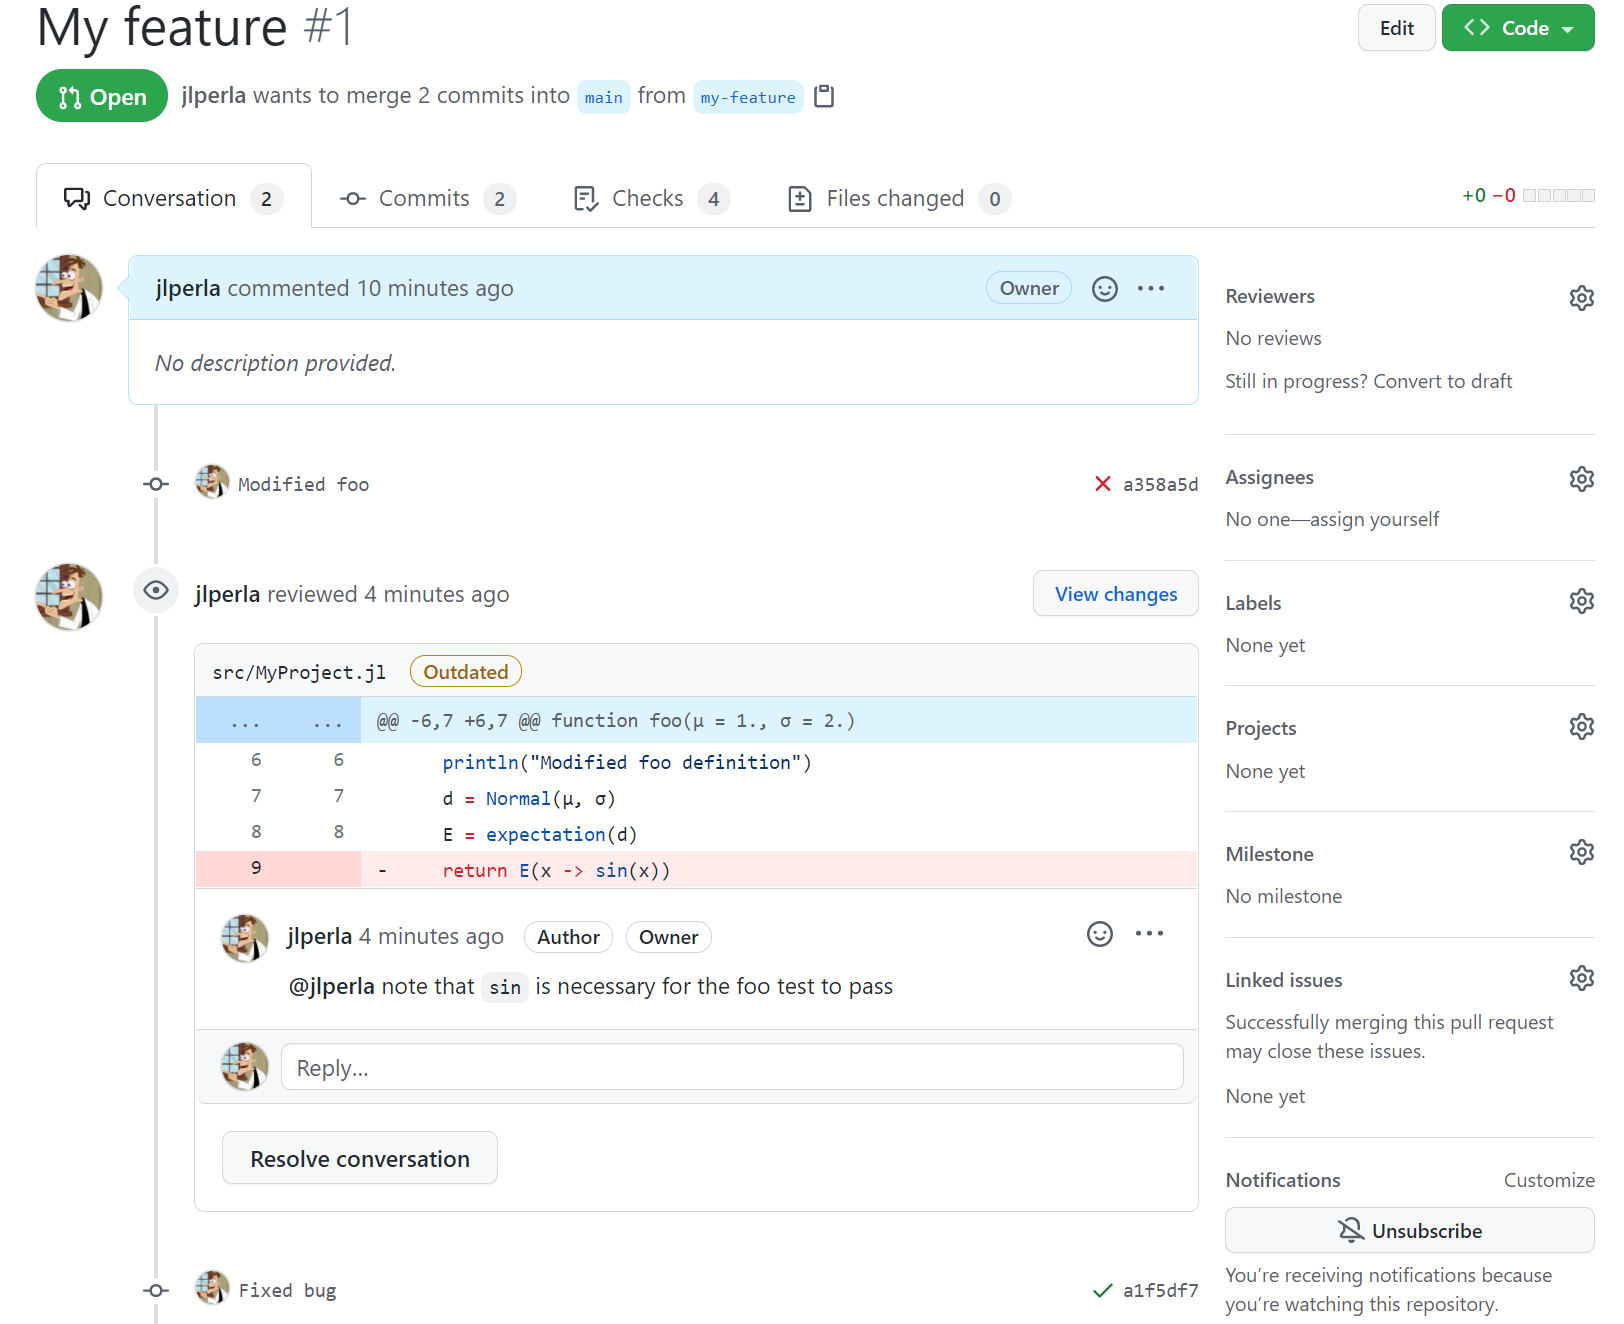Viewport: 1624px width, 1324px height.
Task: Open the green Code dropdown
Action: point(1517,28)
